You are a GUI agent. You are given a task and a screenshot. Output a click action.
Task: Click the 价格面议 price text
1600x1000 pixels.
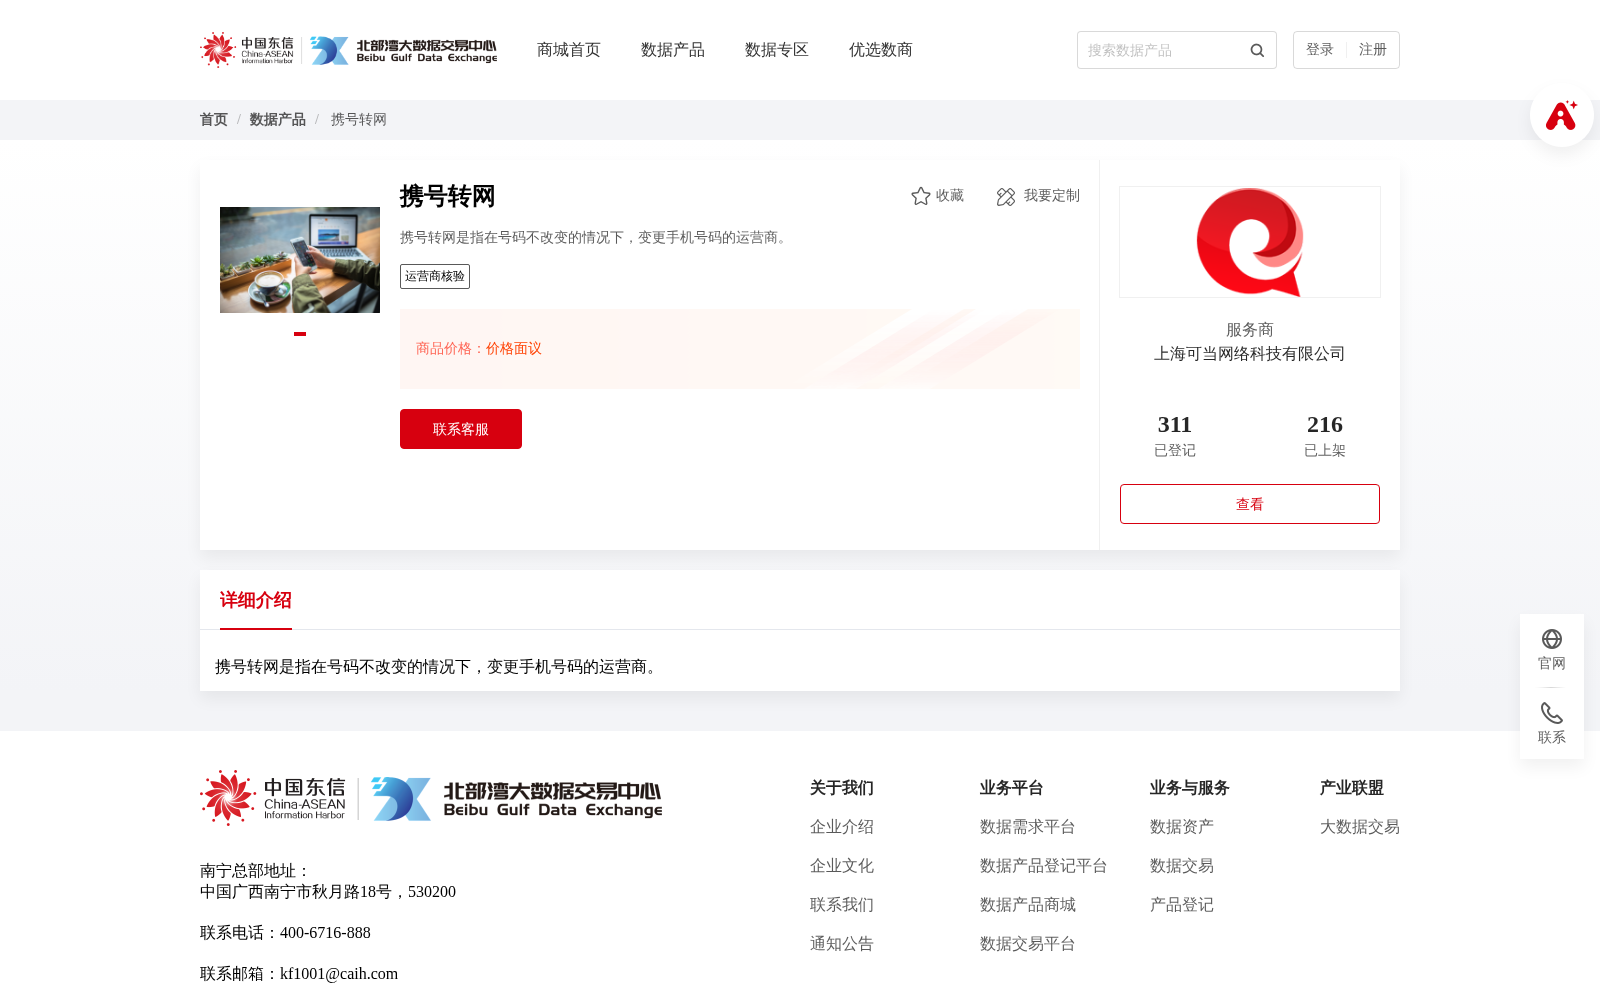click(514, 349)
